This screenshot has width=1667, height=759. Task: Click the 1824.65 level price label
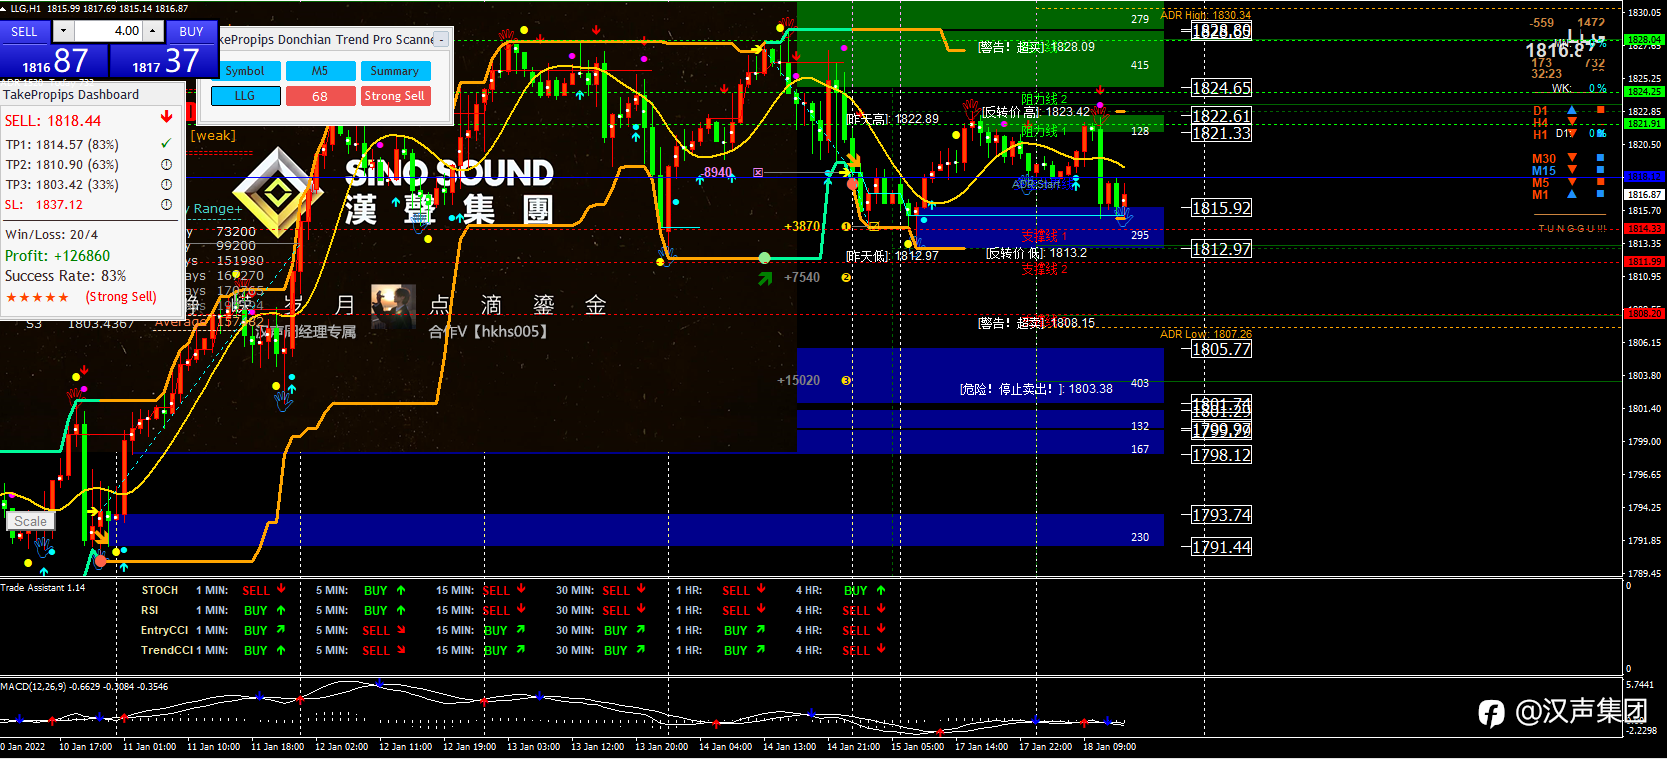[x=1222, y=88]
